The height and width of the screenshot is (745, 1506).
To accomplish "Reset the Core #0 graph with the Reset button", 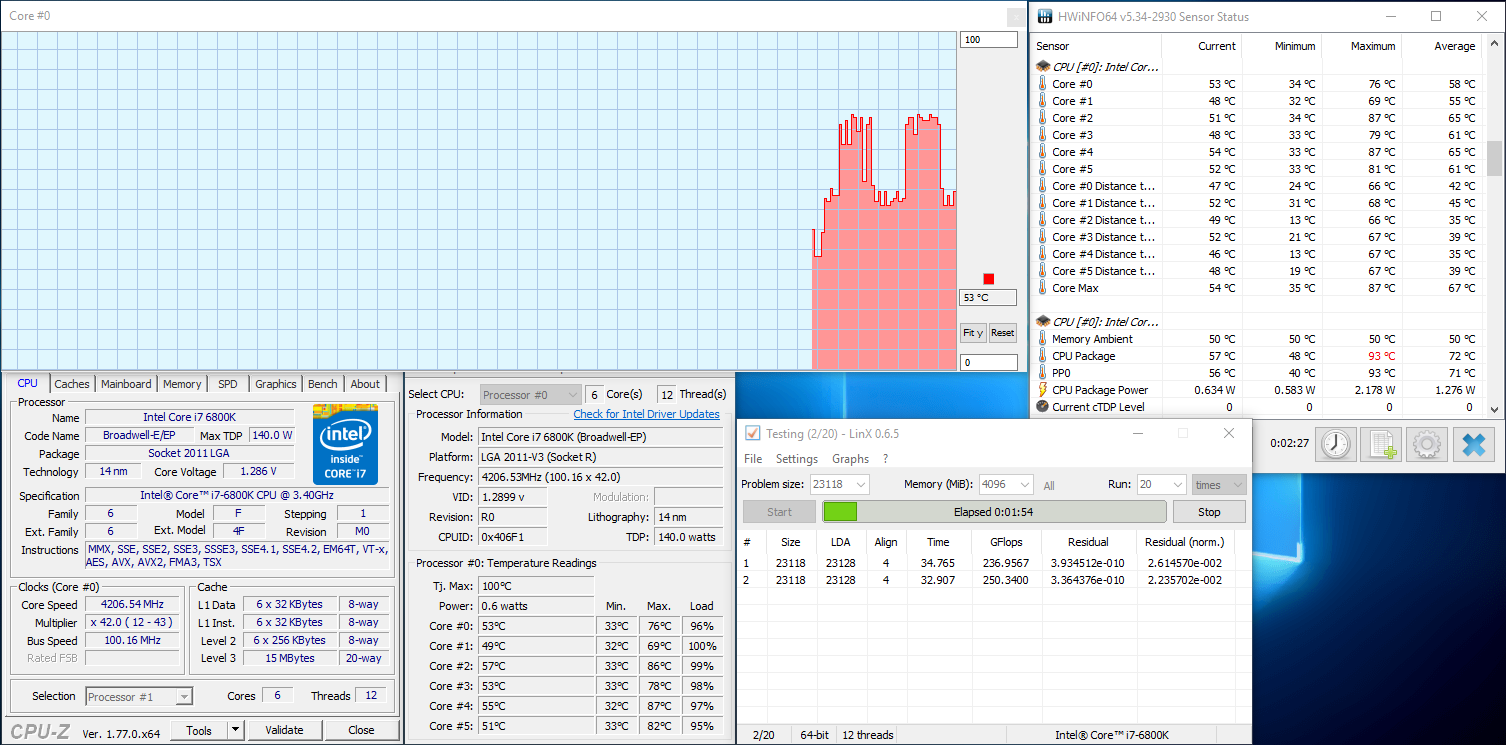I will click(1002, 333).
